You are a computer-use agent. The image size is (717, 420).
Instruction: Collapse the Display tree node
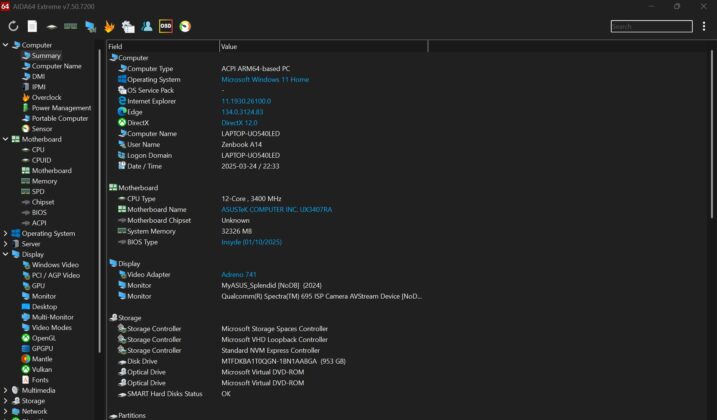coord(5,254)
